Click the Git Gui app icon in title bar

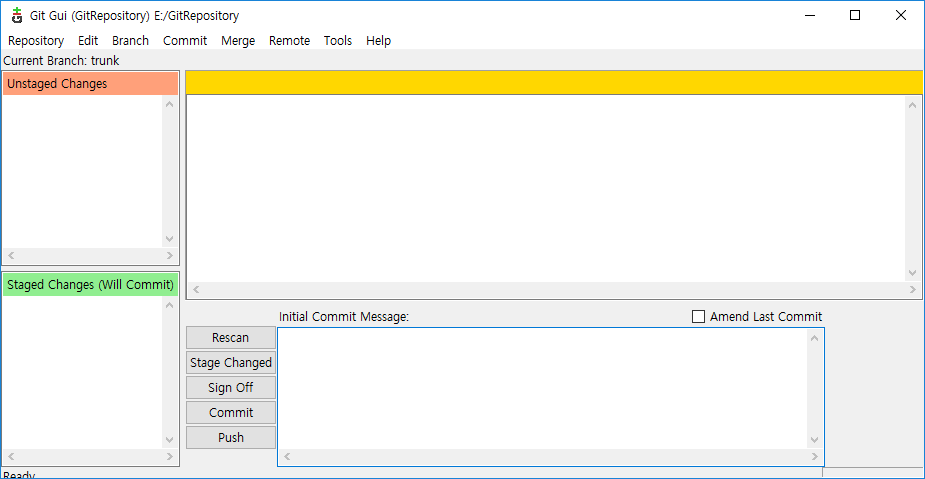point(17,16)
